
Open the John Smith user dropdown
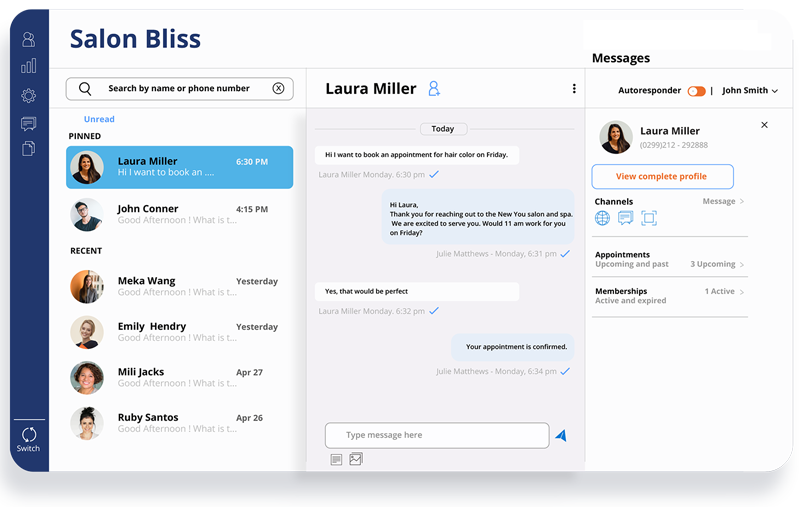[x=750, y=91]
